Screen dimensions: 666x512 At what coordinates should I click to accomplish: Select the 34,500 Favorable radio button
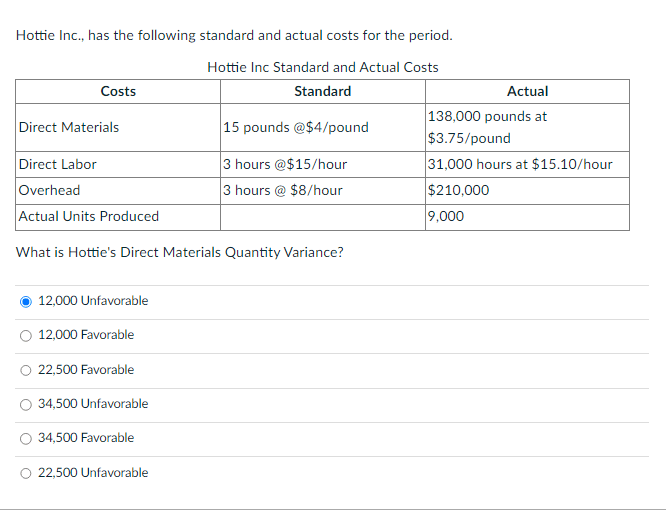pyautogui.click(x=26, y=438)
